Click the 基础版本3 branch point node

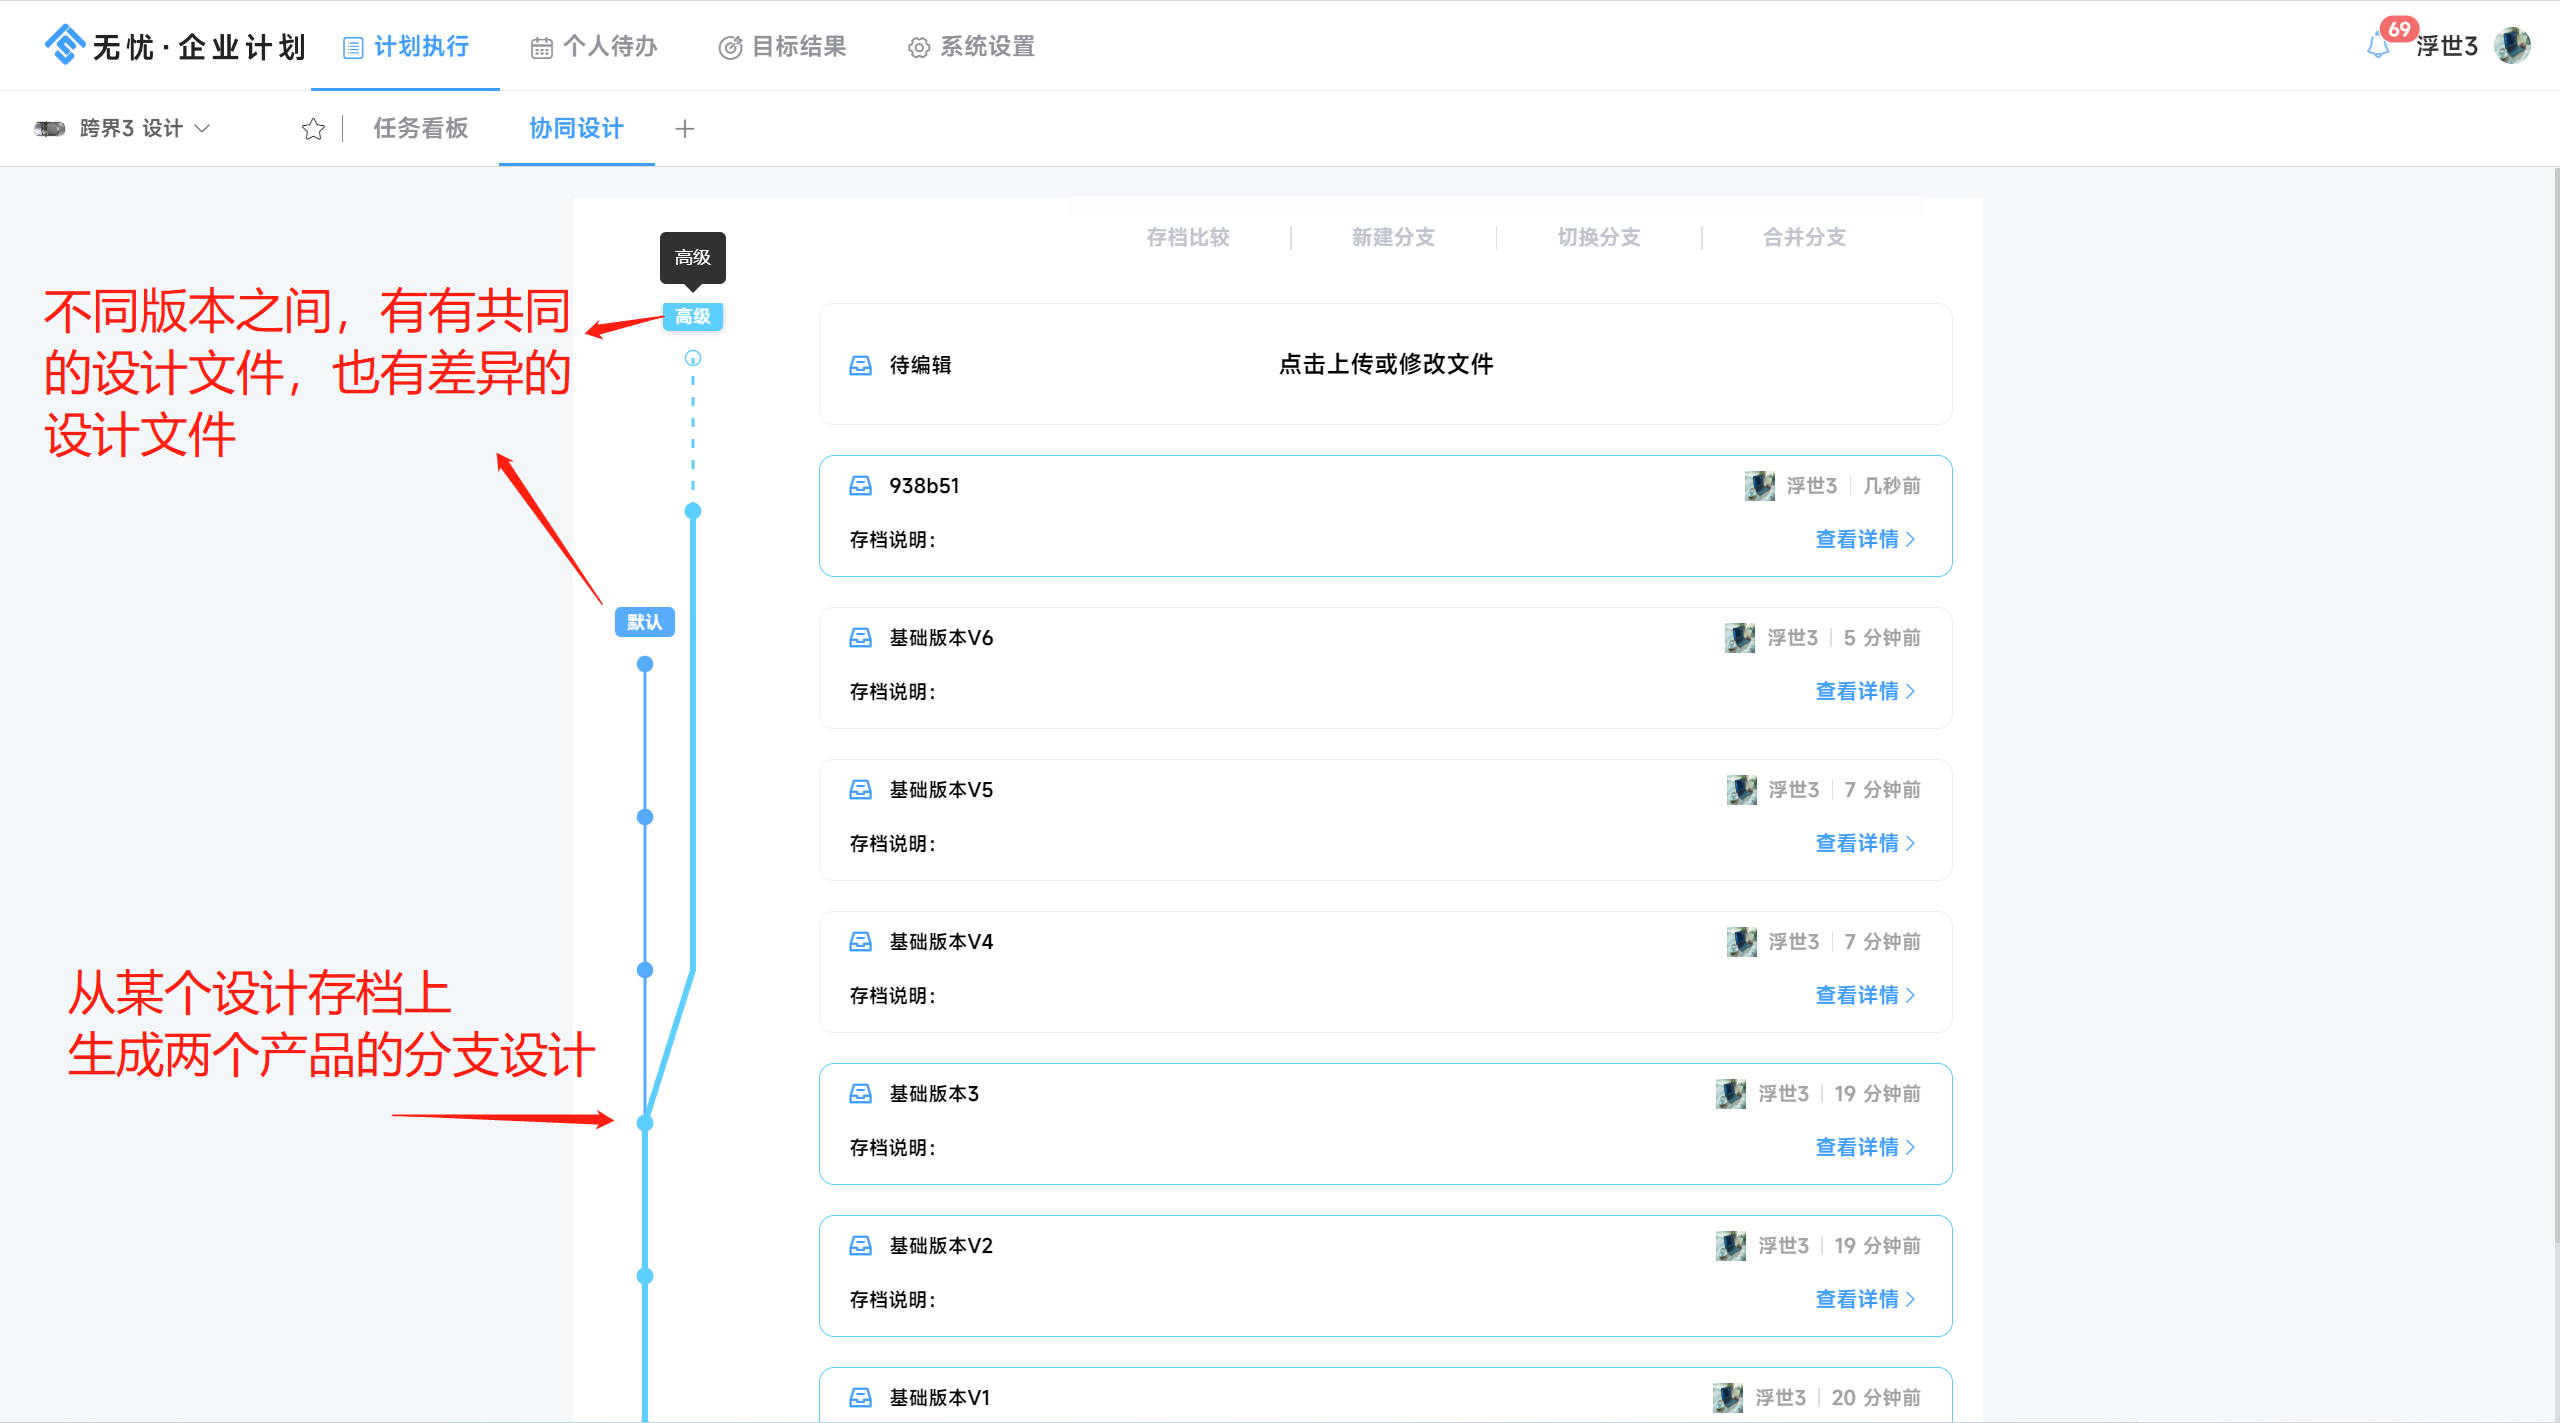645,1123
